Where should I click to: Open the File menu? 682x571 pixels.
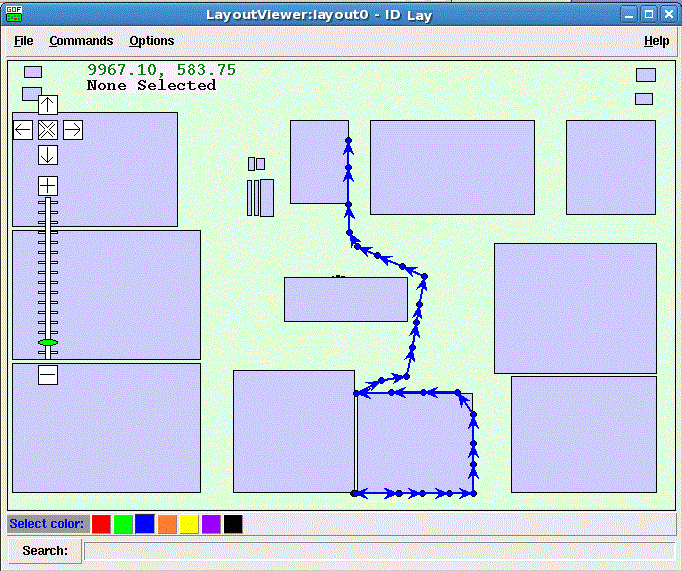tap(23, 41)
